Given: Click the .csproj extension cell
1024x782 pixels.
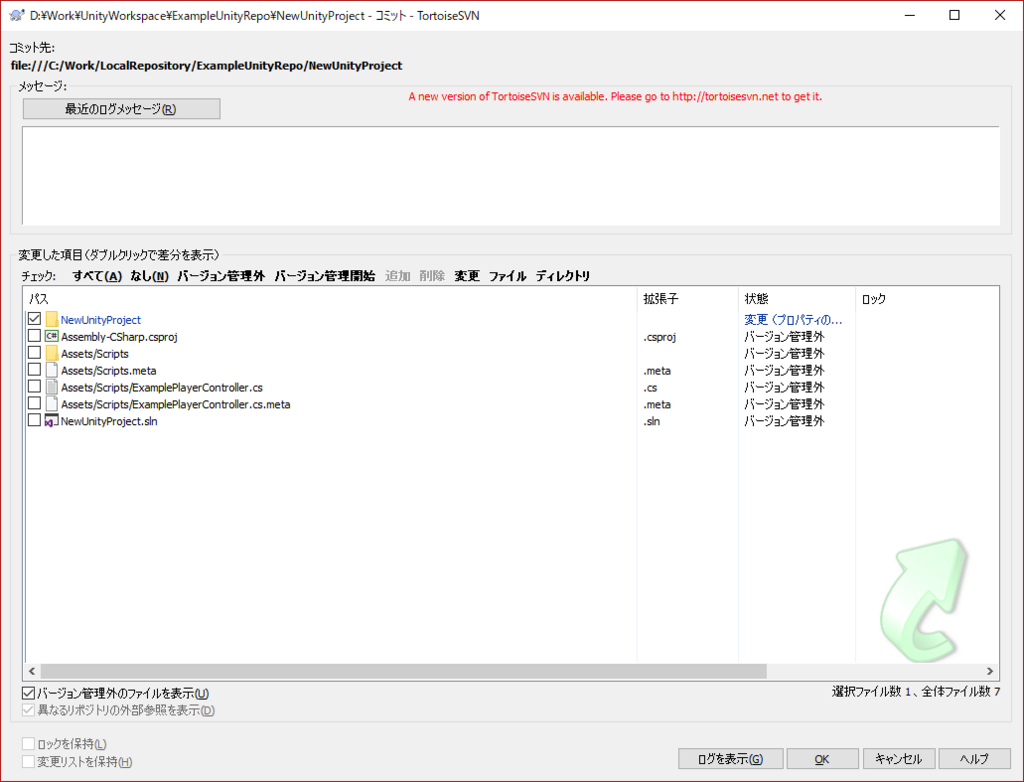Looking at the screenshot, I should (660, 337).
